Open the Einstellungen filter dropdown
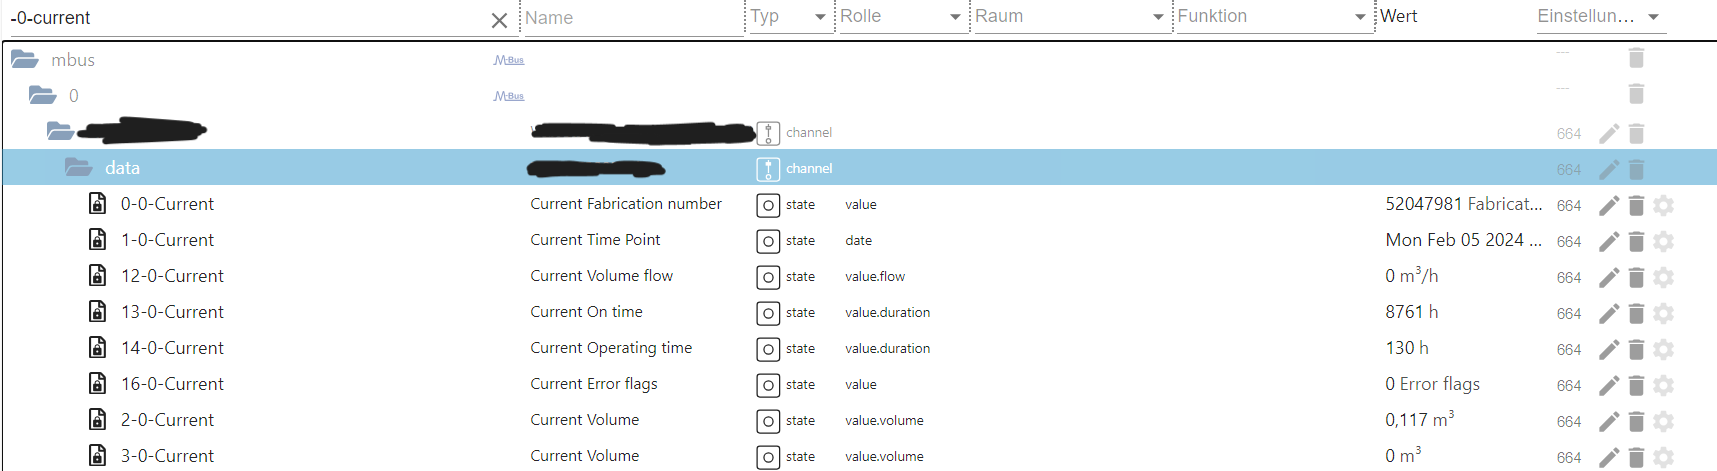Viewport: 1717px width, 471px height. click(1600, 17)
